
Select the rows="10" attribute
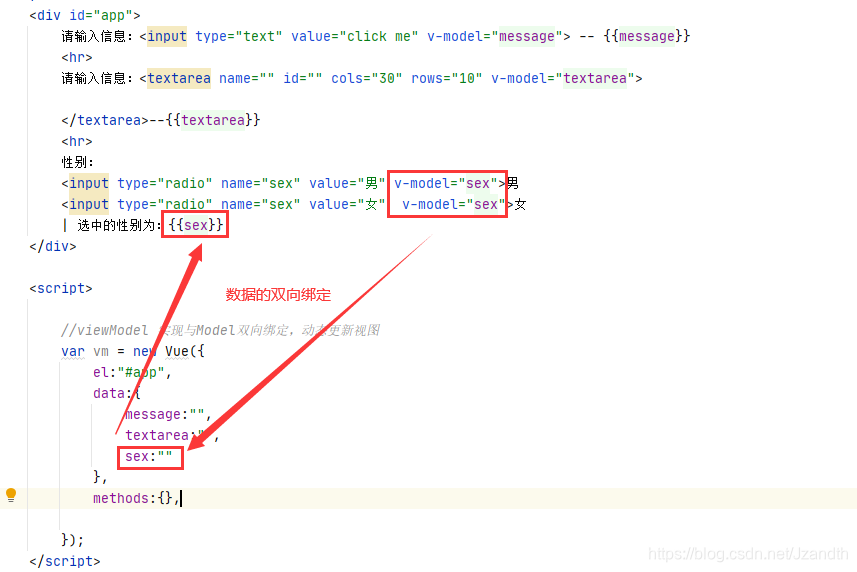[x=447, y=79]
